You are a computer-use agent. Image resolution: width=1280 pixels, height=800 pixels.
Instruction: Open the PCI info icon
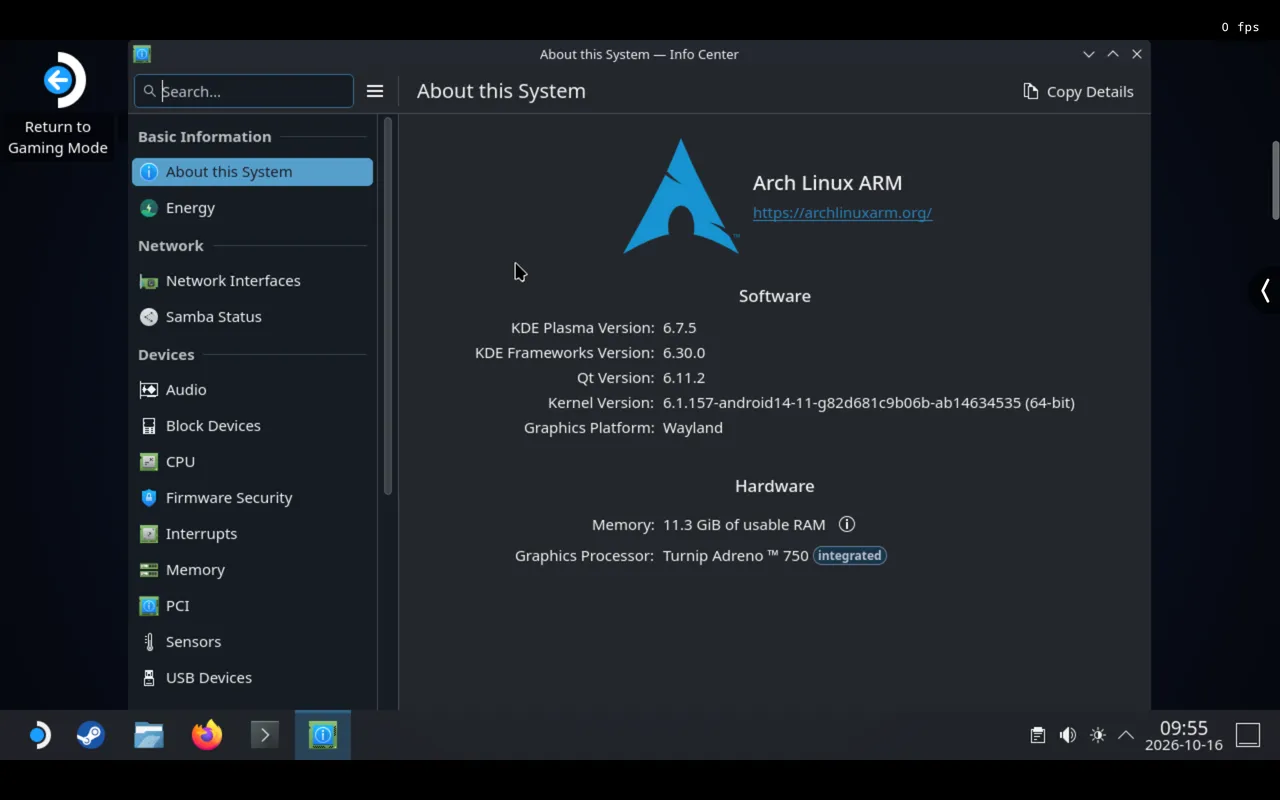(149, 606)
